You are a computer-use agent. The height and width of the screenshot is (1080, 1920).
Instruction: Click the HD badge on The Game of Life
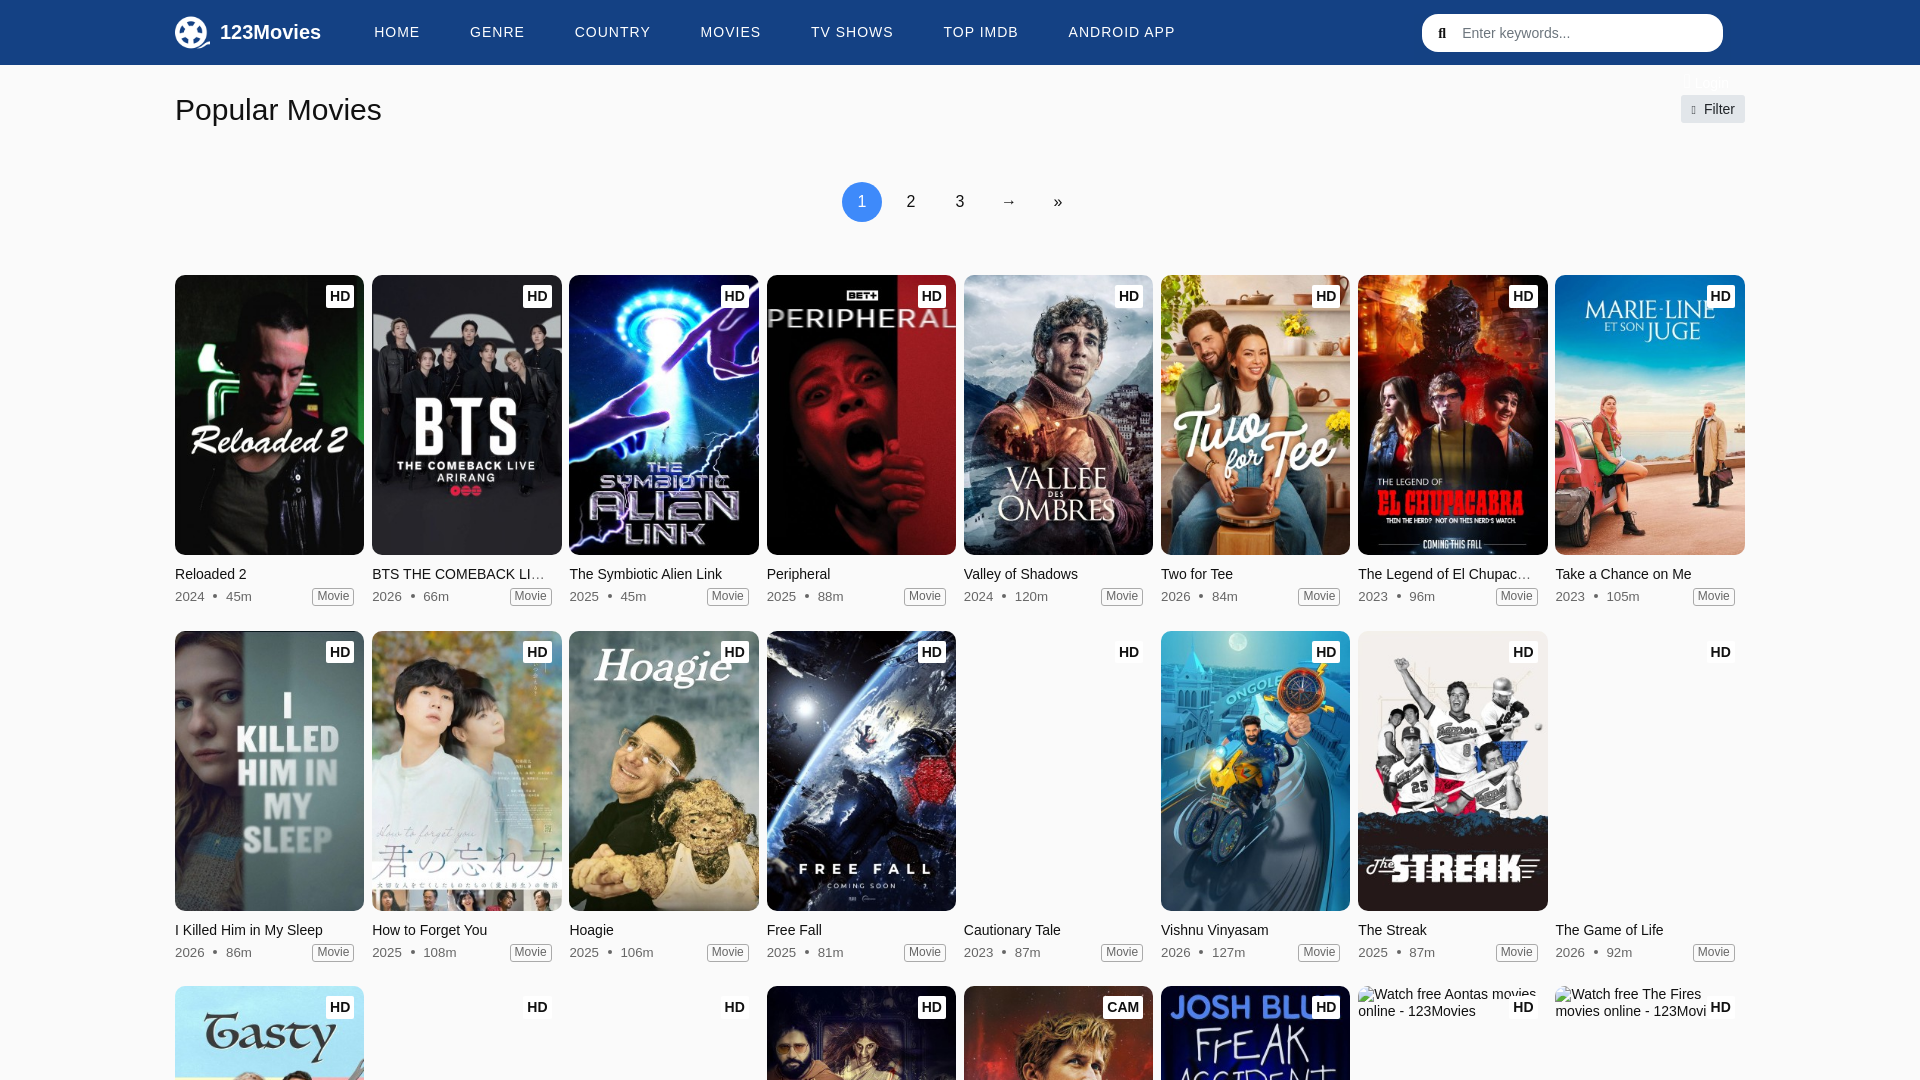pyautogui.click(x=1720, y=652)
